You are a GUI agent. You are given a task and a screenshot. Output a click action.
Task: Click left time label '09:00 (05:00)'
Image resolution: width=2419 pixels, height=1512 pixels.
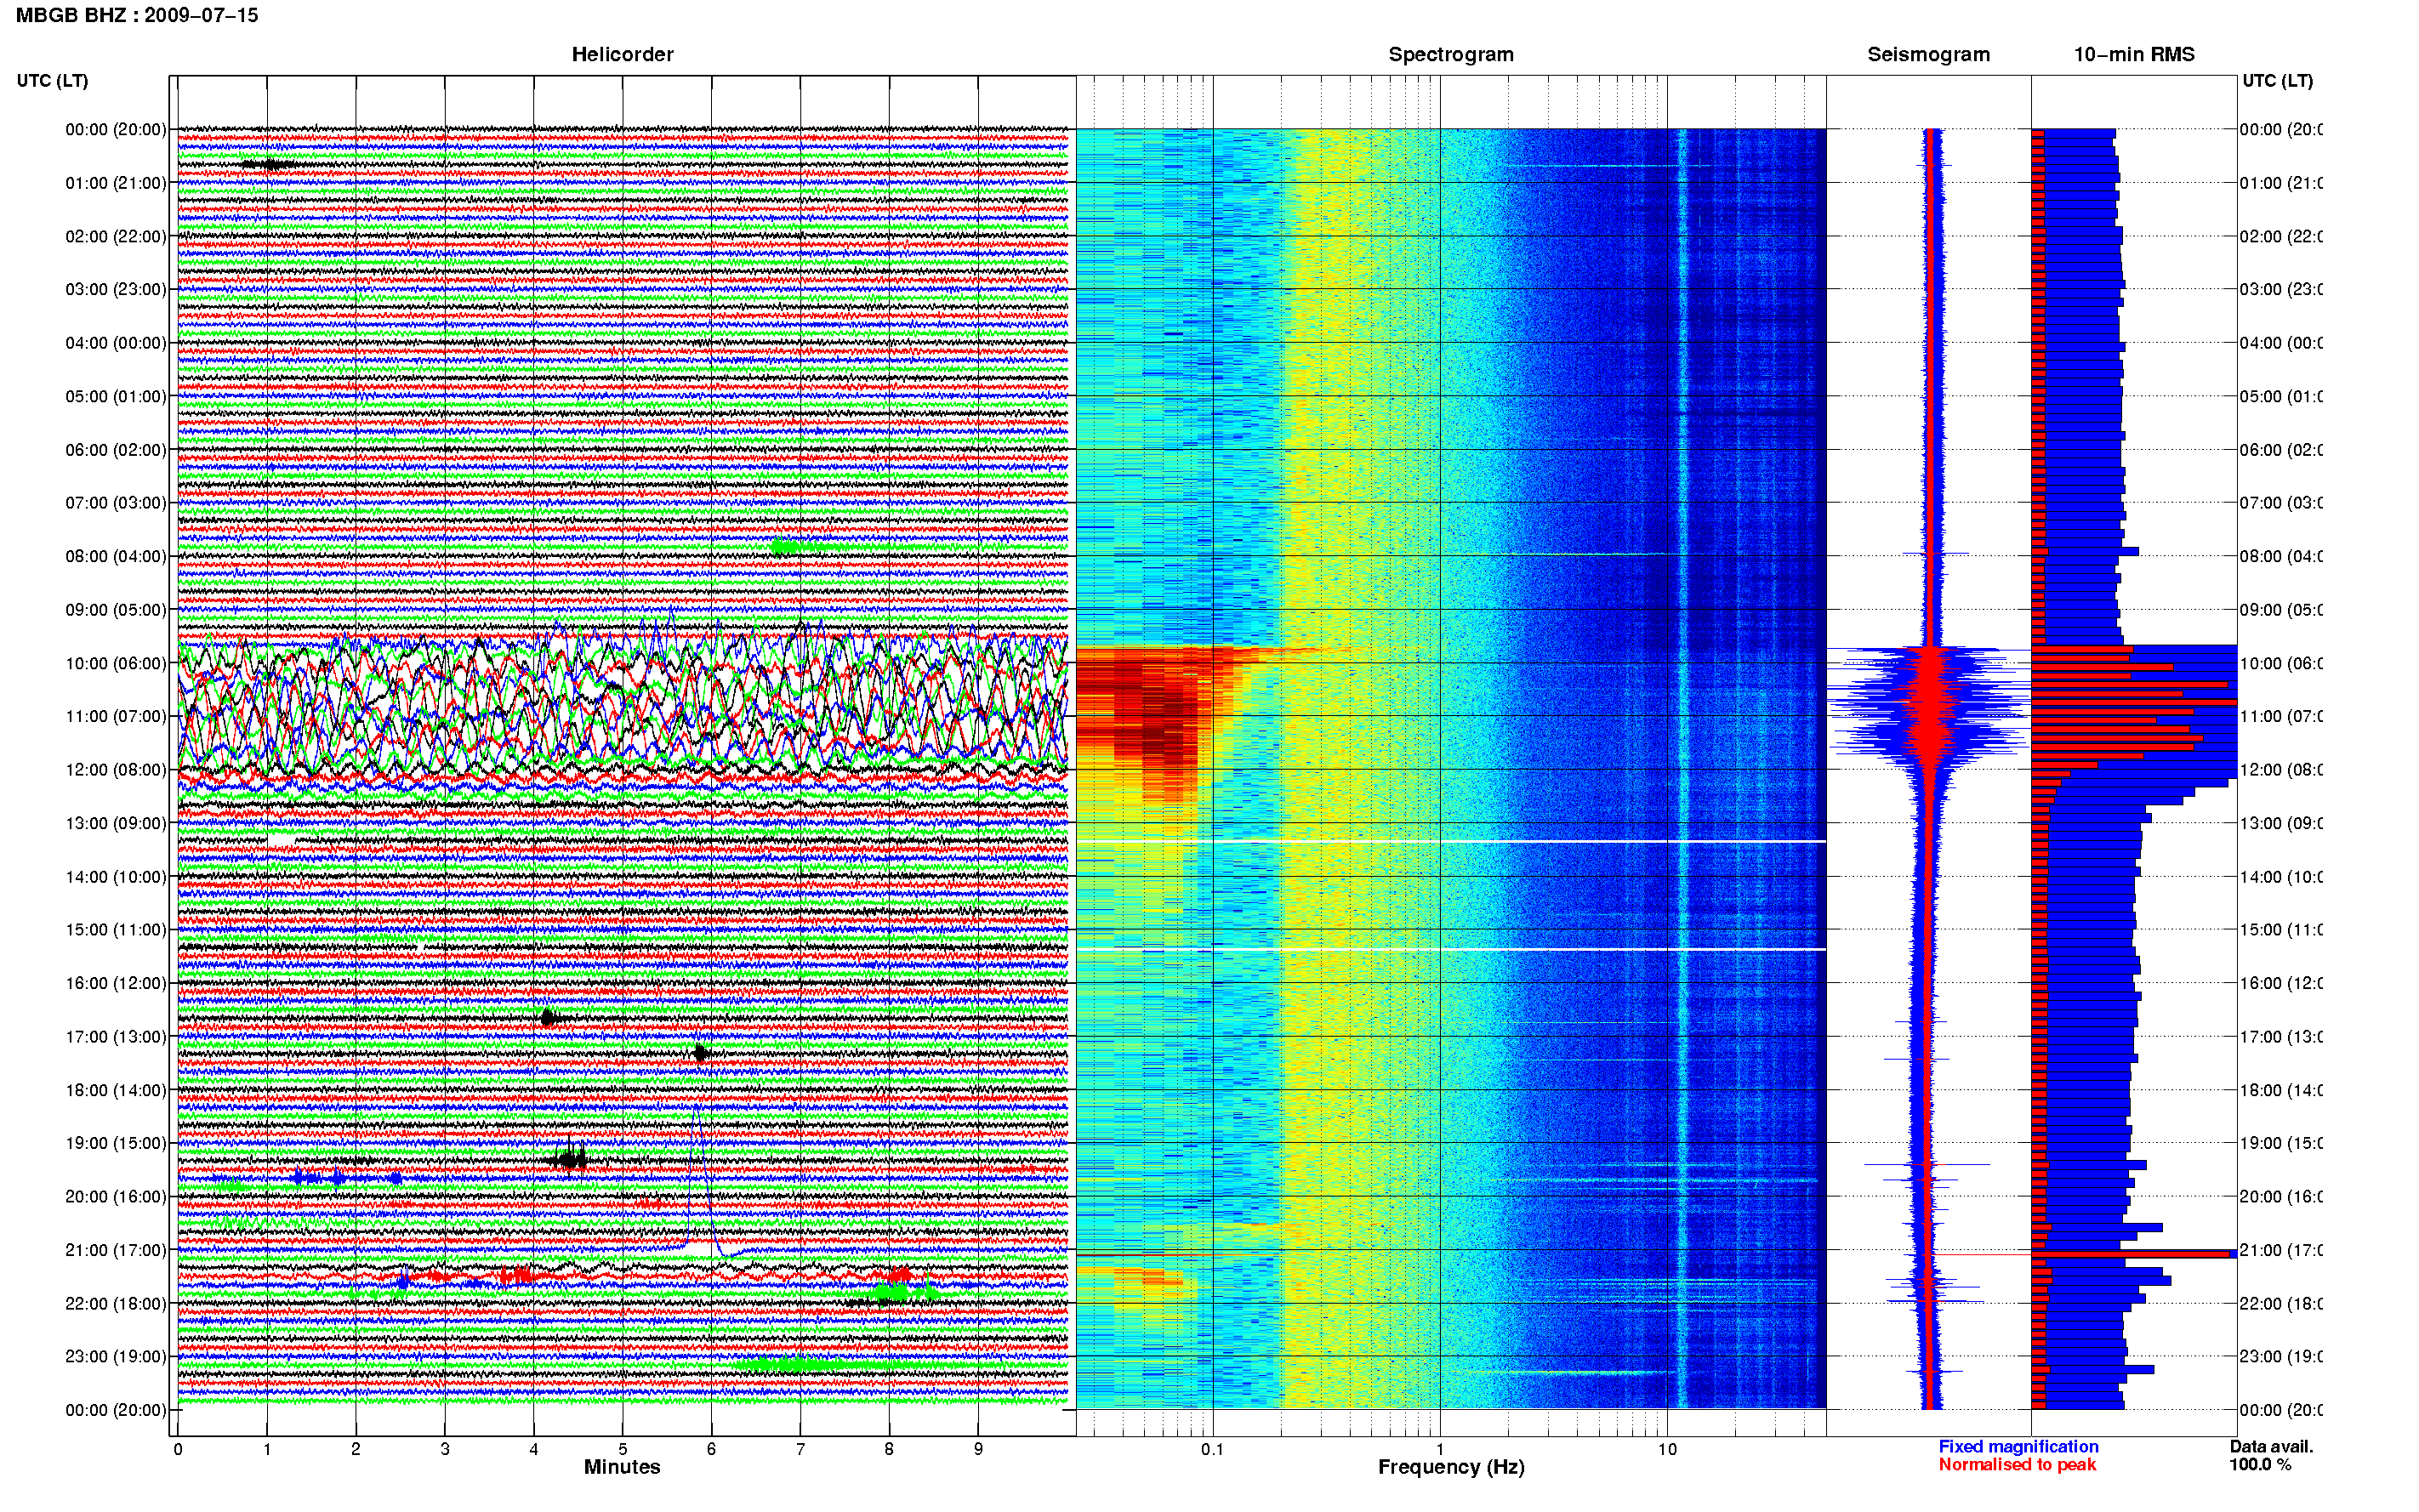pos(116,609)
